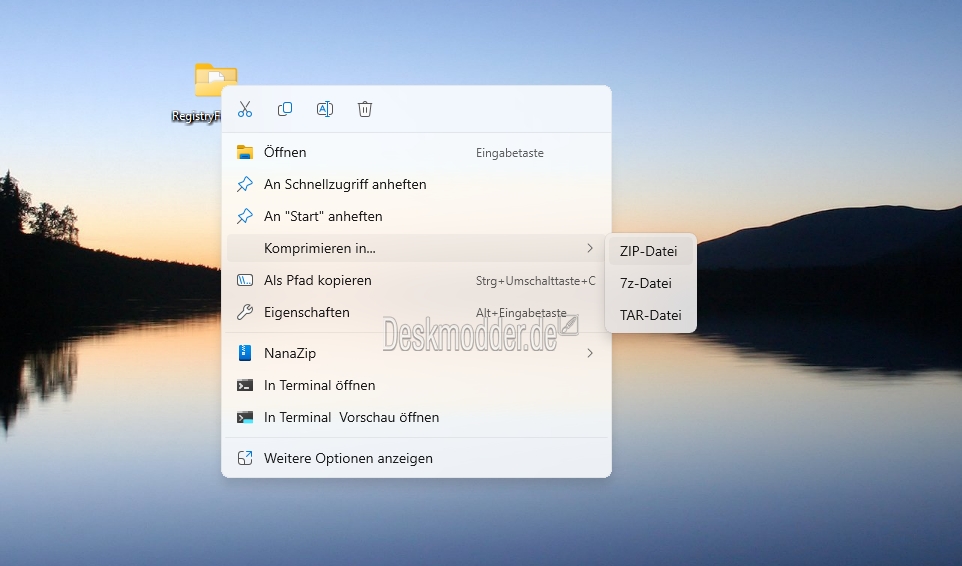962x566 pixels.
Task: Select In Terminal öffnen
Action: point(320,385)
